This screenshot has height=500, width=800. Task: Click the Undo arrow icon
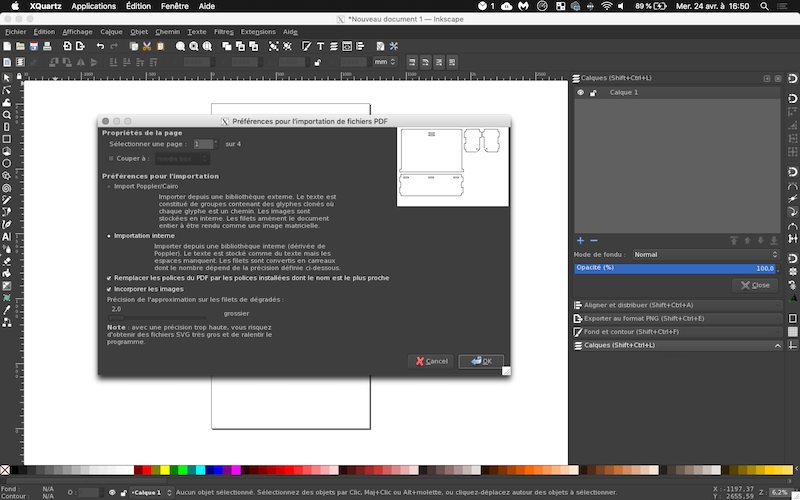coord(100,46)
